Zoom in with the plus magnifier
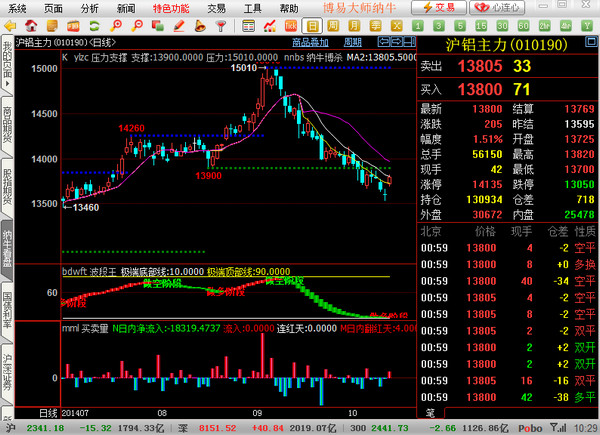The image size is (600, 435). 116,26
